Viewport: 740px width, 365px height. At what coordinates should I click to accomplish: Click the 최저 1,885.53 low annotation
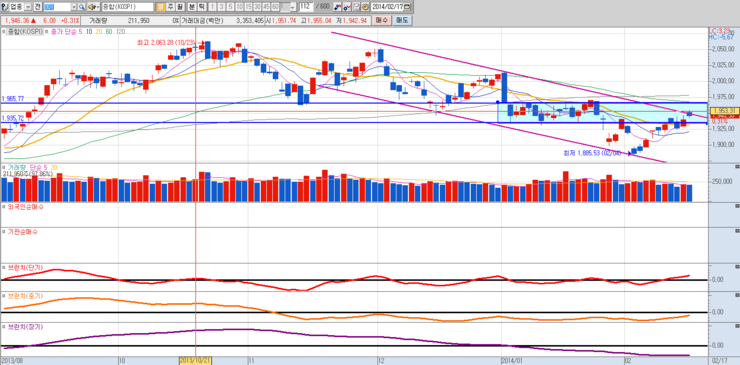[x=592, y=153]
